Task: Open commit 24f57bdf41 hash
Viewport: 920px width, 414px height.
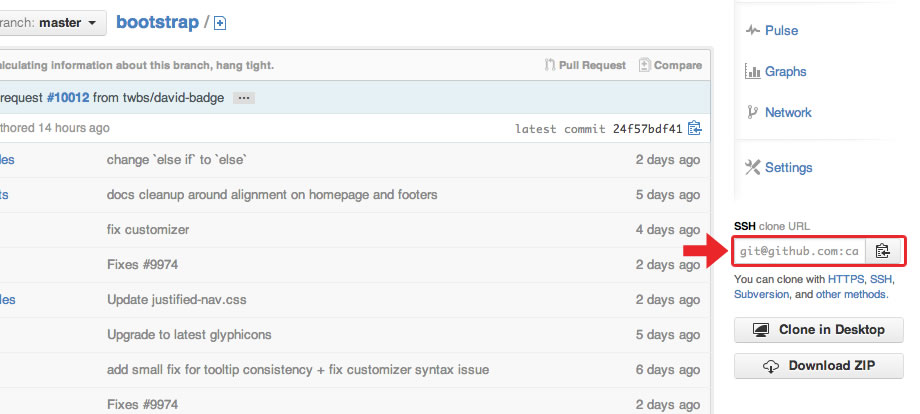Action: 647,128
